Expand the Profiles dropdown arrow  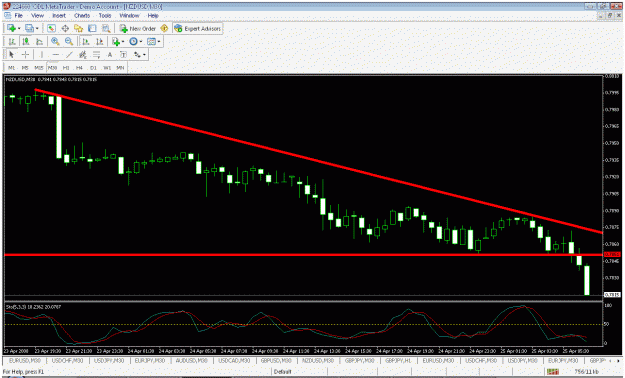click(37, 29)
